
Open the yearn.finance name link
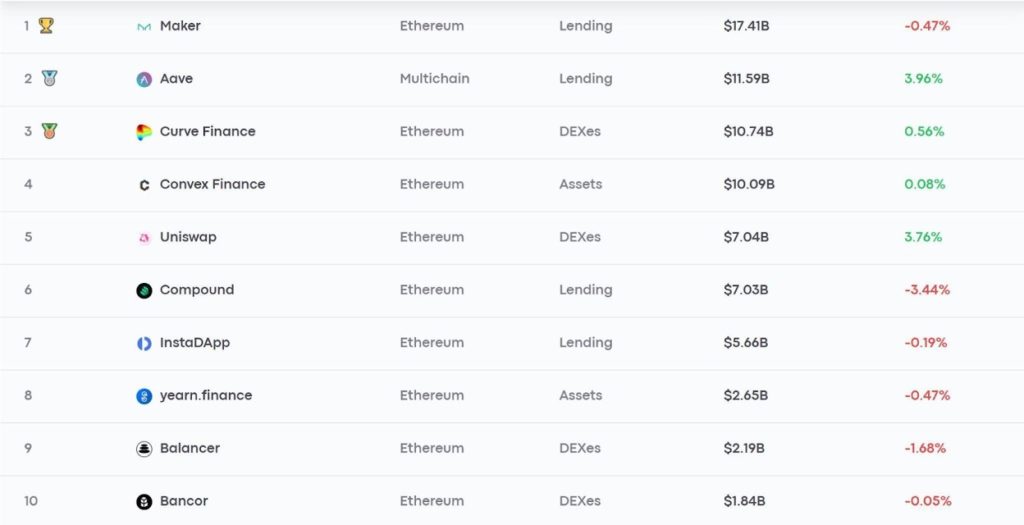pos(206,395)
